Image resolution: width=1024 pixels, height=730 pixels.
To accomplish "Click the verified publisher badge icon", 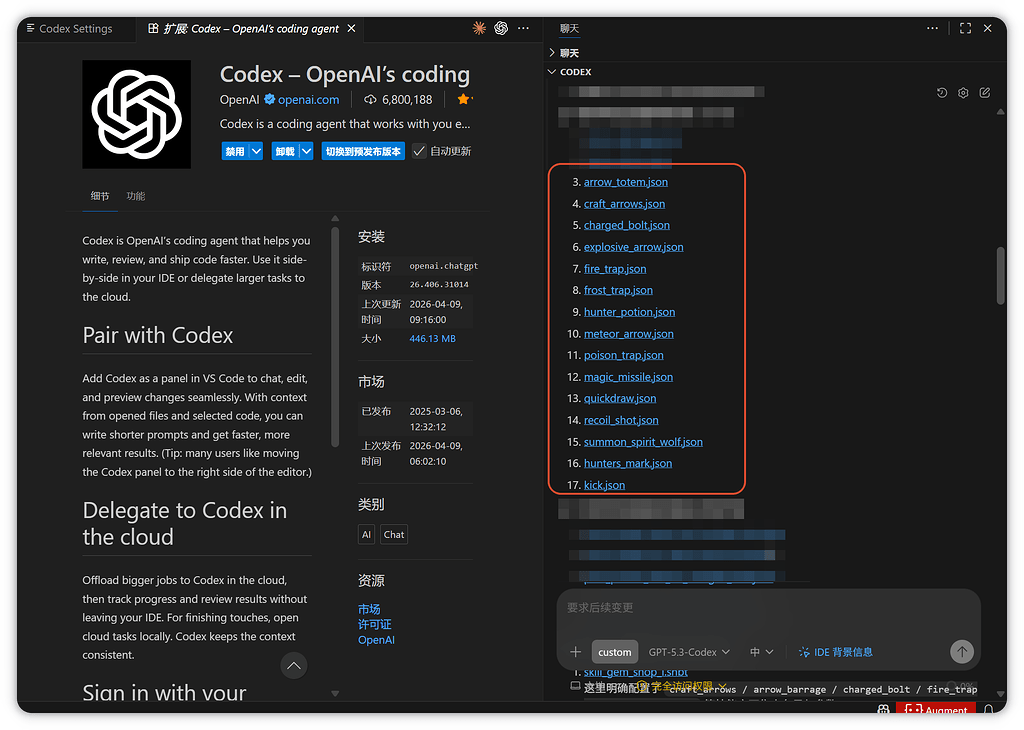I will point(269,99).
